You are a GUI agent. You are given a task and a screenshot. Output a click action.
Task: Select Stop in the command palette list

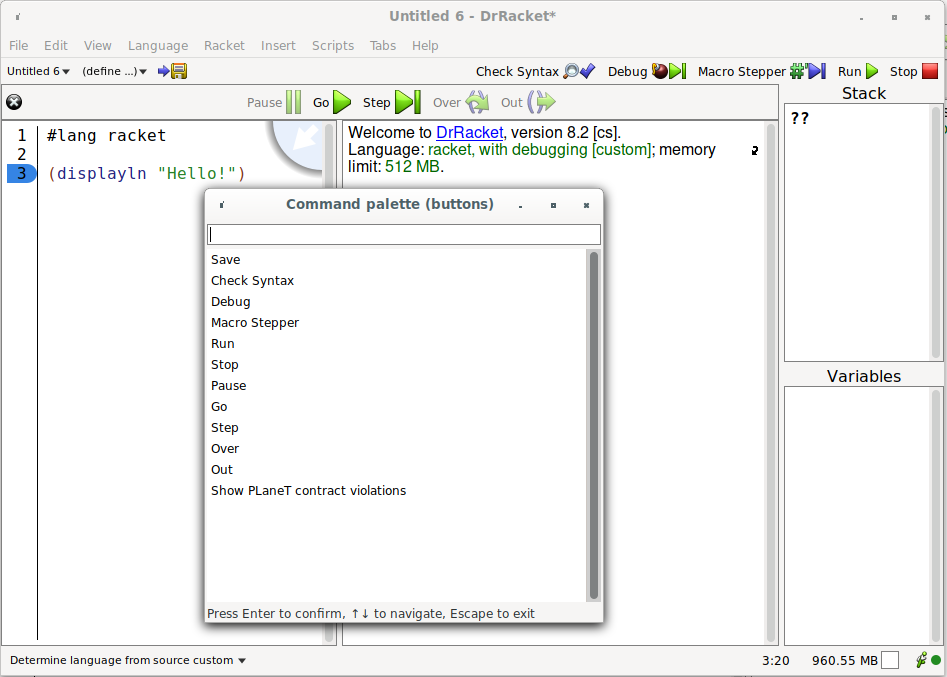click(x=396, y=365)
